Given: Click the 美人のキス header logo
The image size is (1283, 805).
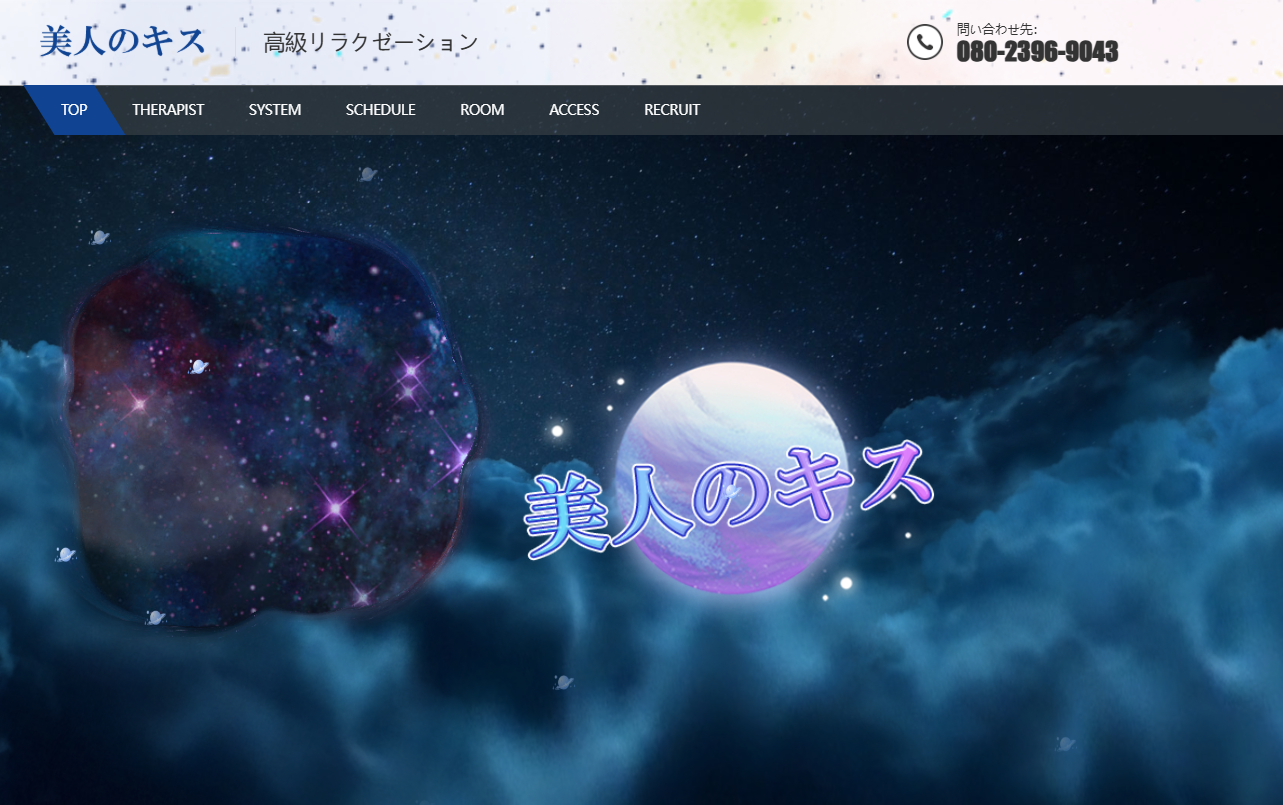Looking at the screenshot, I should click(x=122, y=42).
